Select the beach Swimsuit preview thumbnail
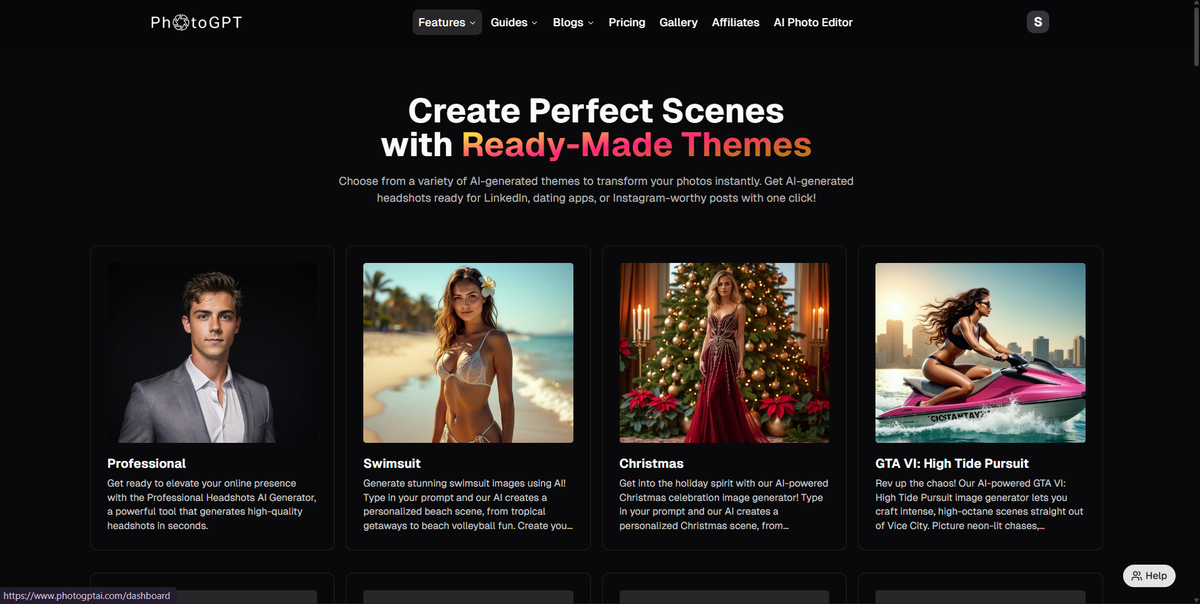This screenshot has height=604, width=1200. coord(467,352)
